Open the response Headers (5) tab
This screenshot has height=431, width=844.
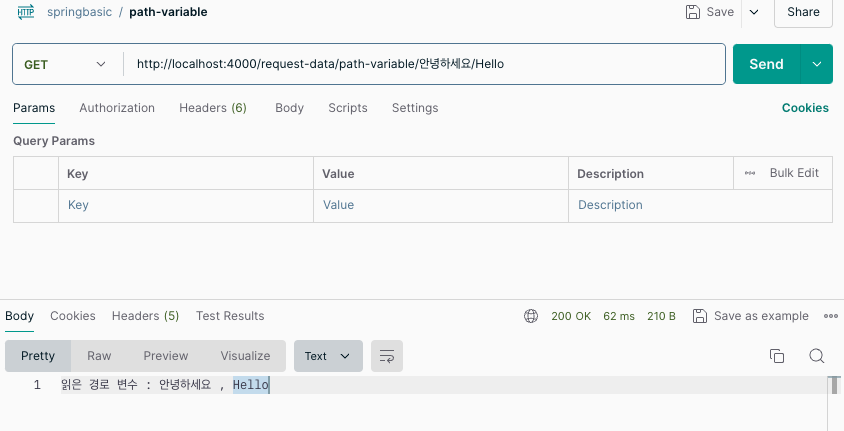tap(145, 316)
